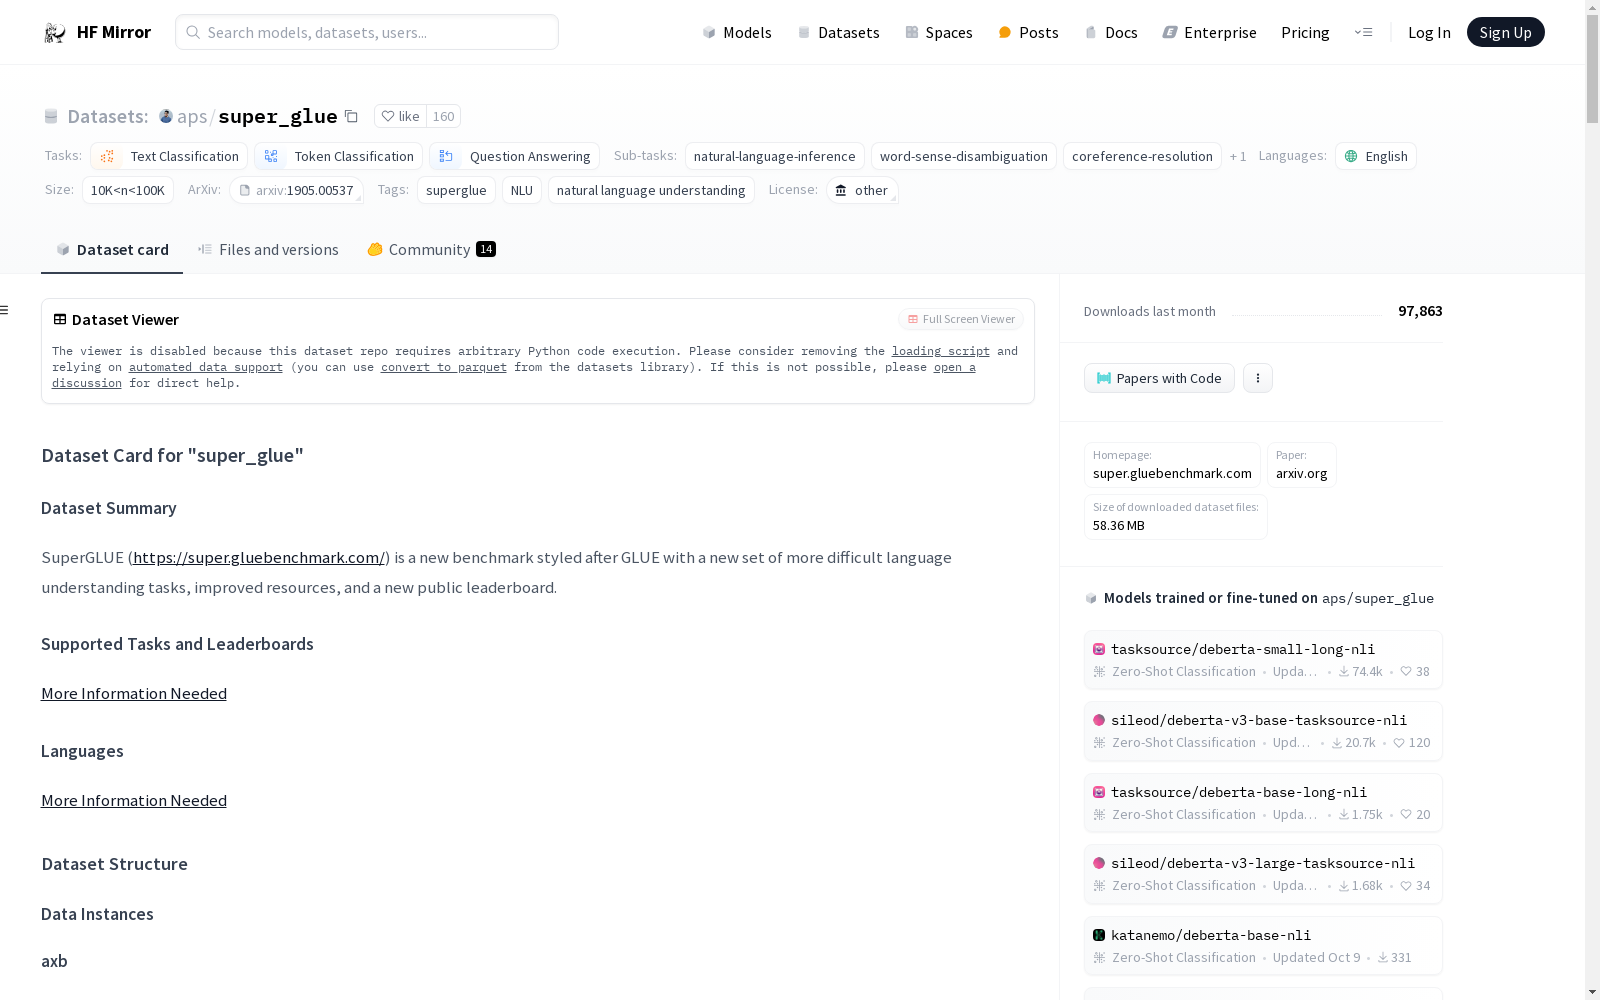The image size is (1600, 1000).
Task: Open sileod/deberta-v3-large-tasksource-nli model
Action: coord(1263,874)
